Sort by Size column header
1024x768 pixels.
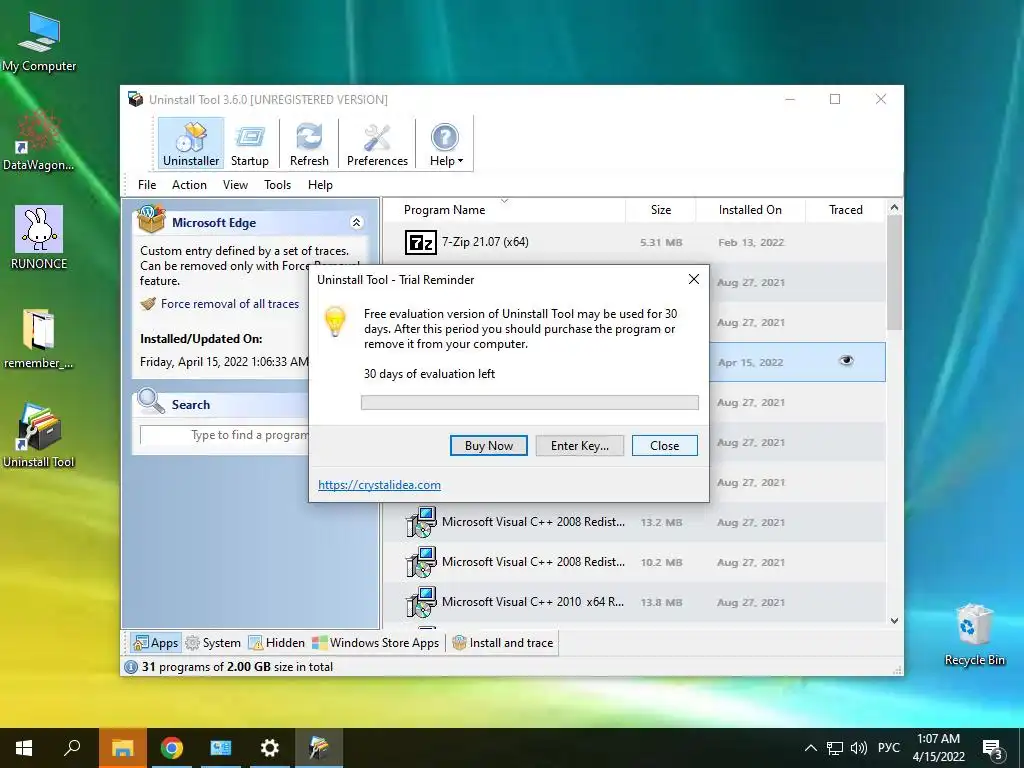pos(661,210)
